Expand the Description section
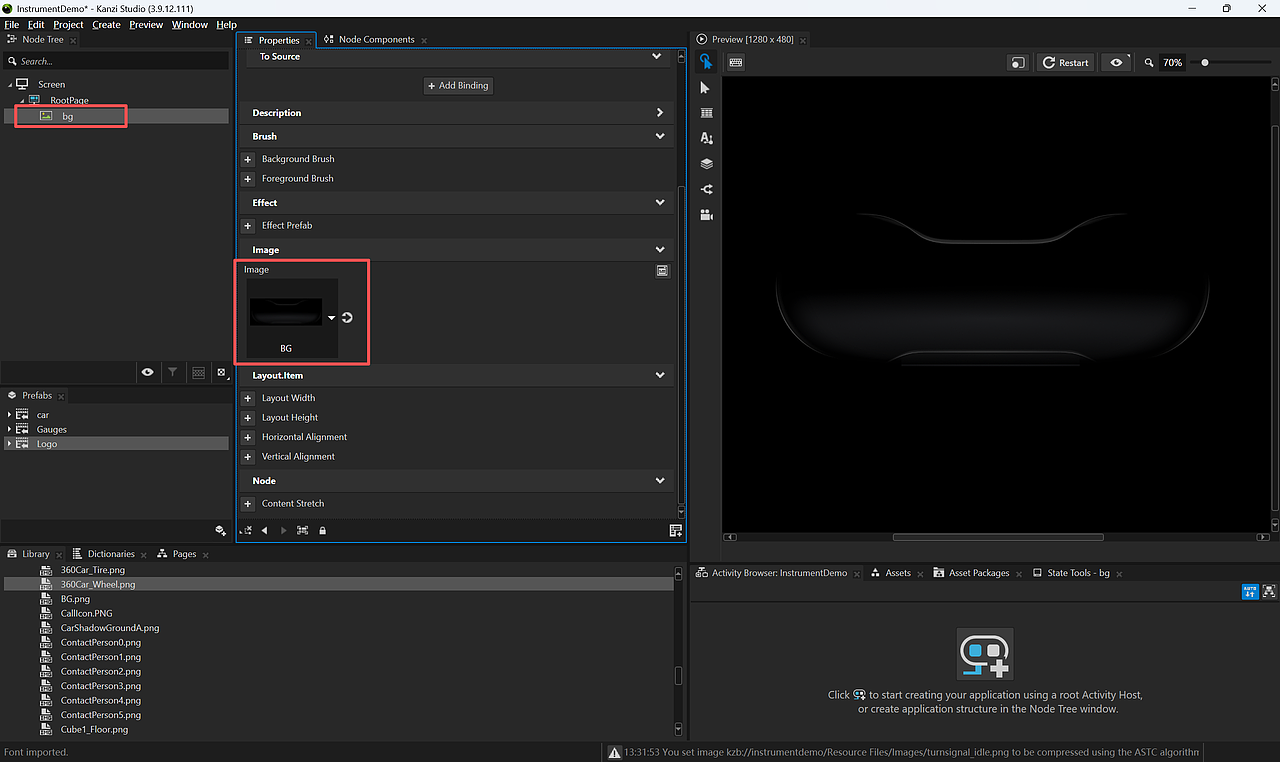This screenshot has width=1280, height=762. click(x=660, y=113)
